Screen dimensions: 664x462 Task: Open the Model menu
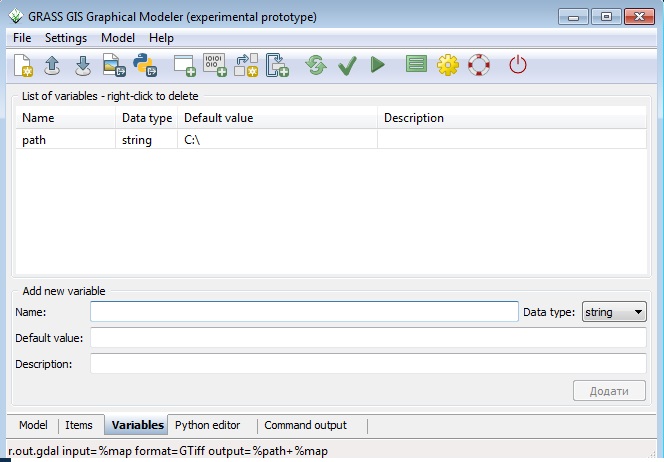(x=118, y=38)
